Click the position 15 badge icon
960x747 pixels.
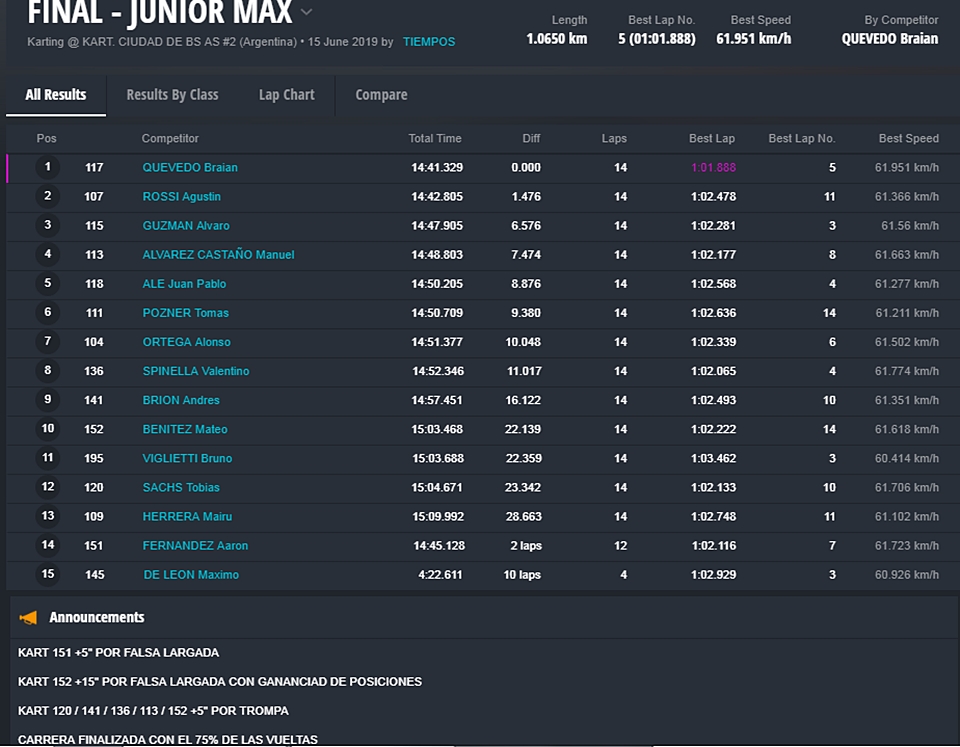[x=47, y=574]
